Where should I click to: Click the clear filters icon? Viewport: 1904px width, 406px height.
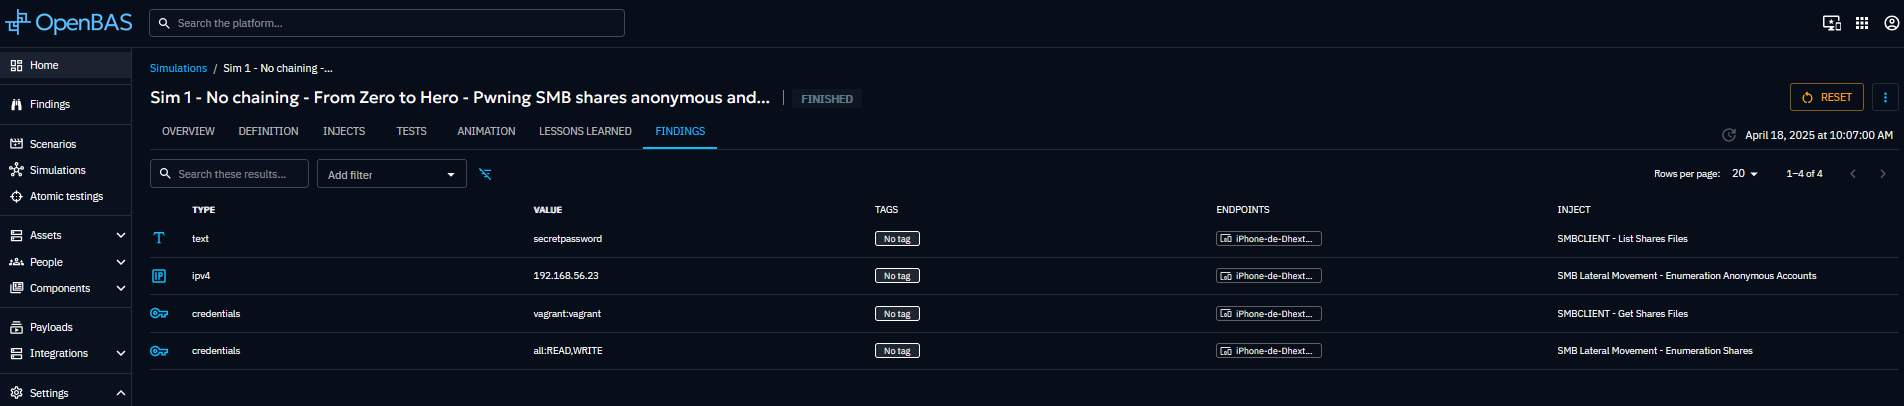(x=485, y=174)
